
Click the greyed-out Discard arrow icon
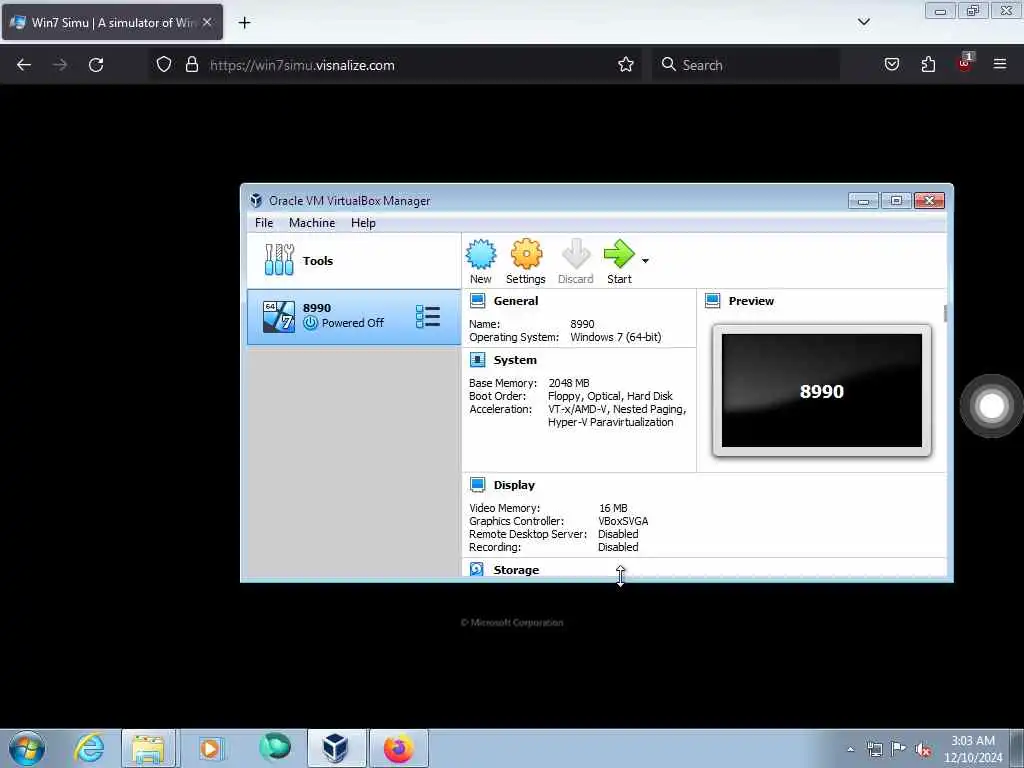575,254
